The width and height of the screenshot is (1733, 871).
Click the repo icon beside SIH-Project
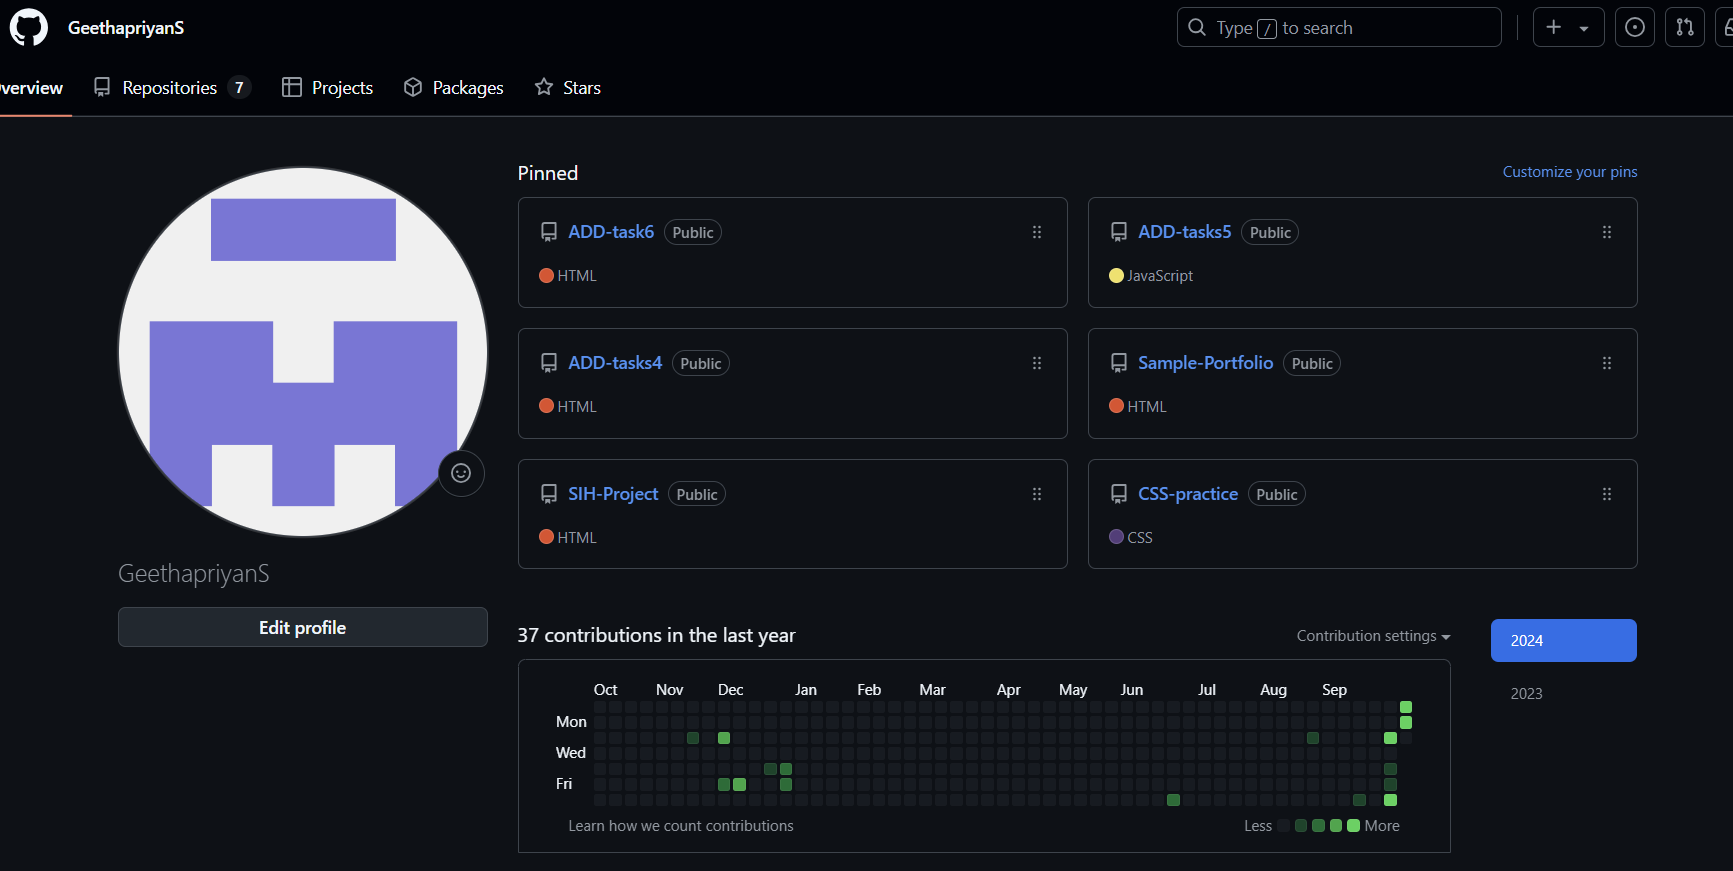pos(549,494)
